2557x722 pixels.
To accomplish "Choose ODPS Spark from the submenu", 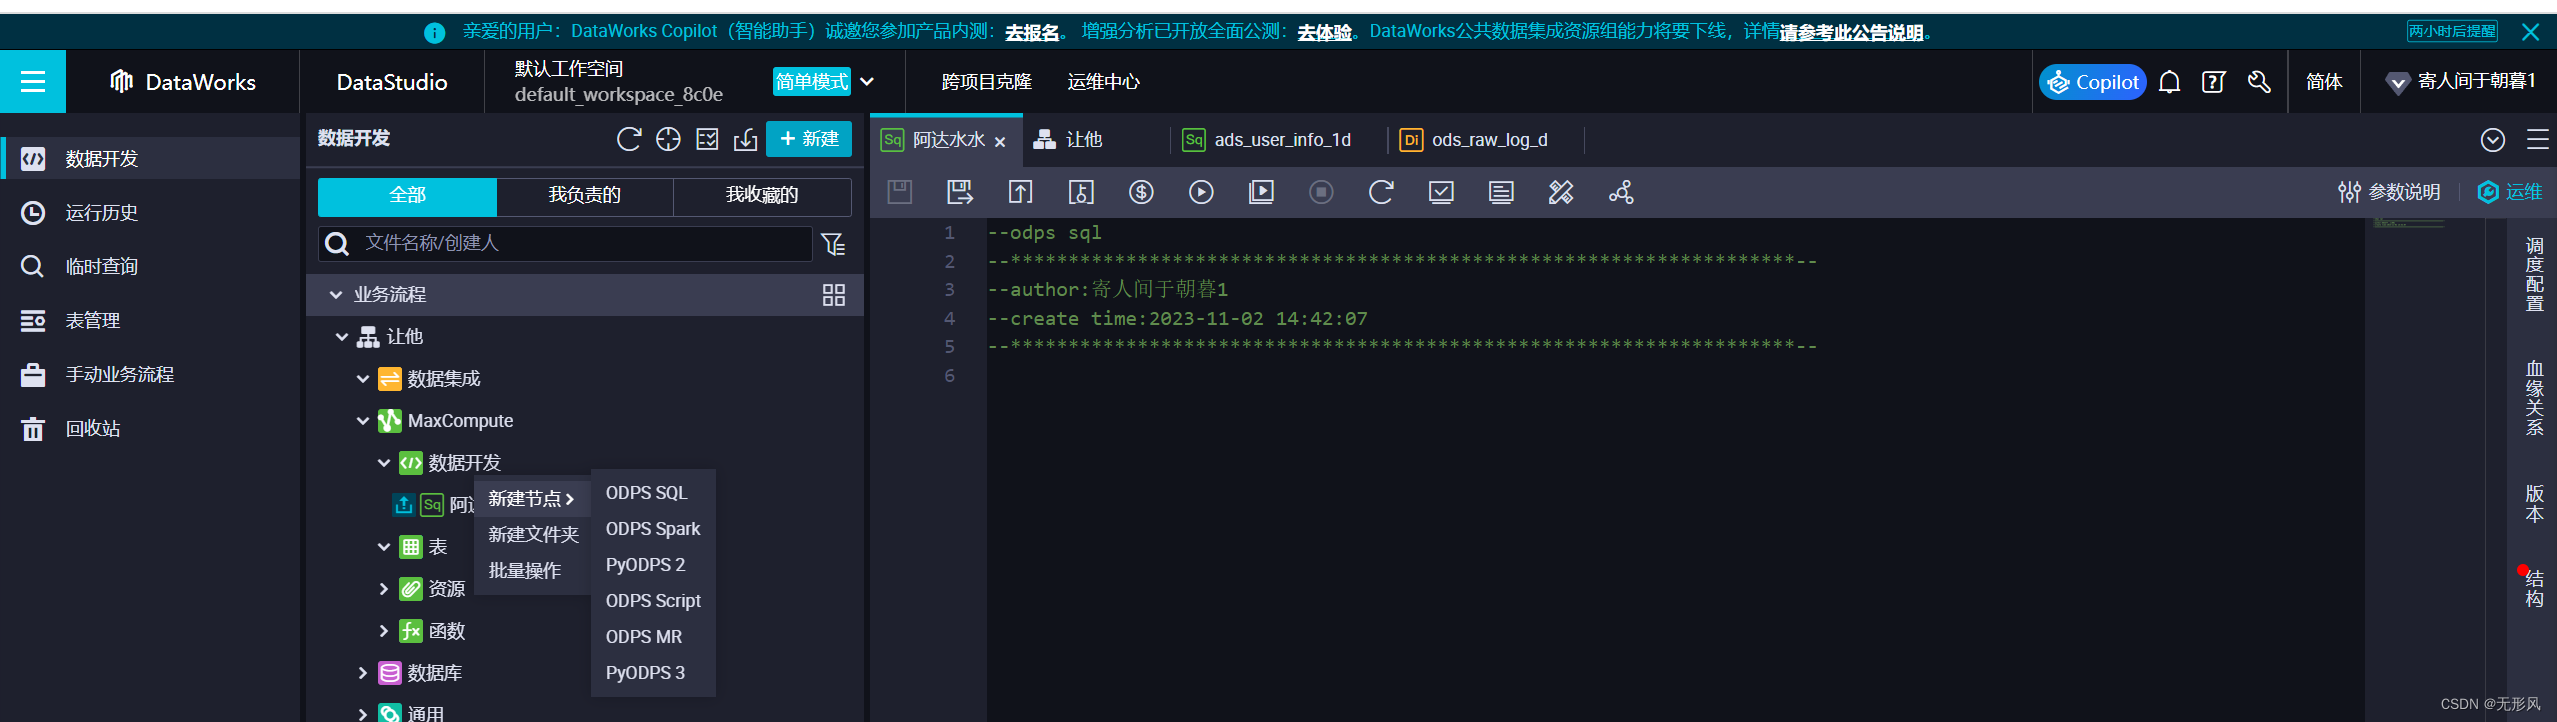I will [x=653, y=529].
